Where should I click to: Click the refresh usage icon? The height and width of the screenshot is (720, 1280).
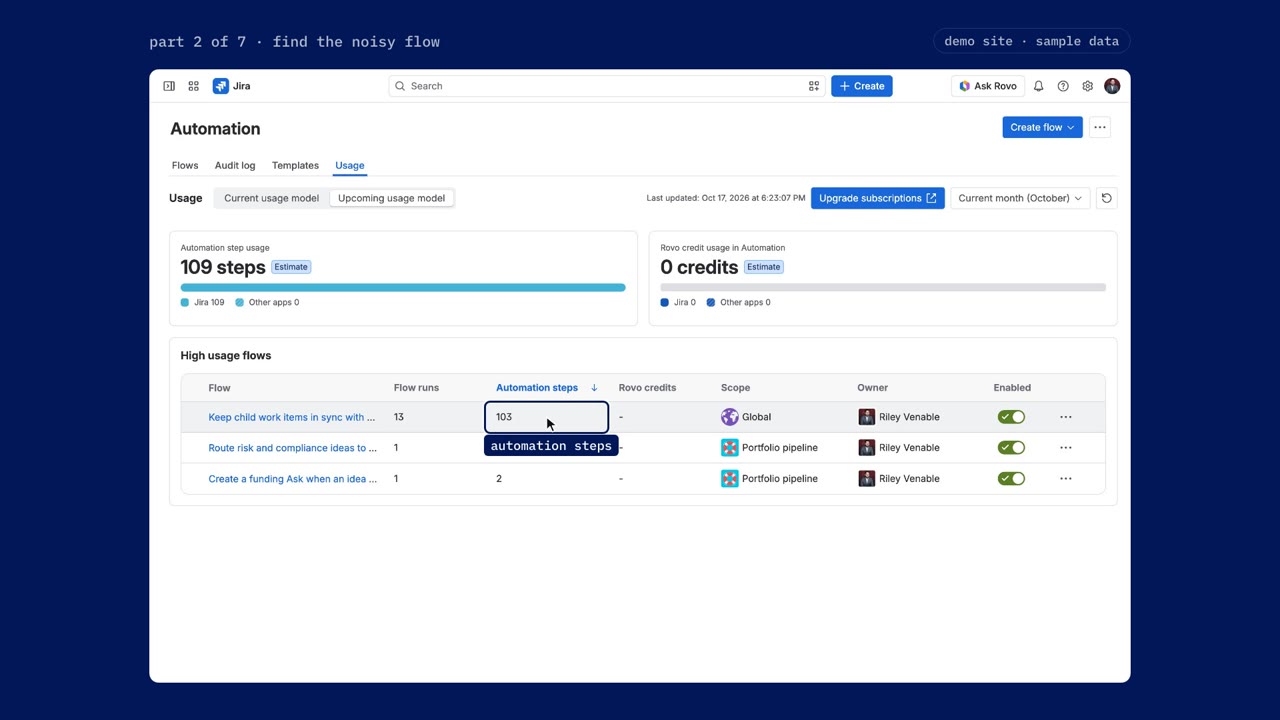tap(1106, 198)
